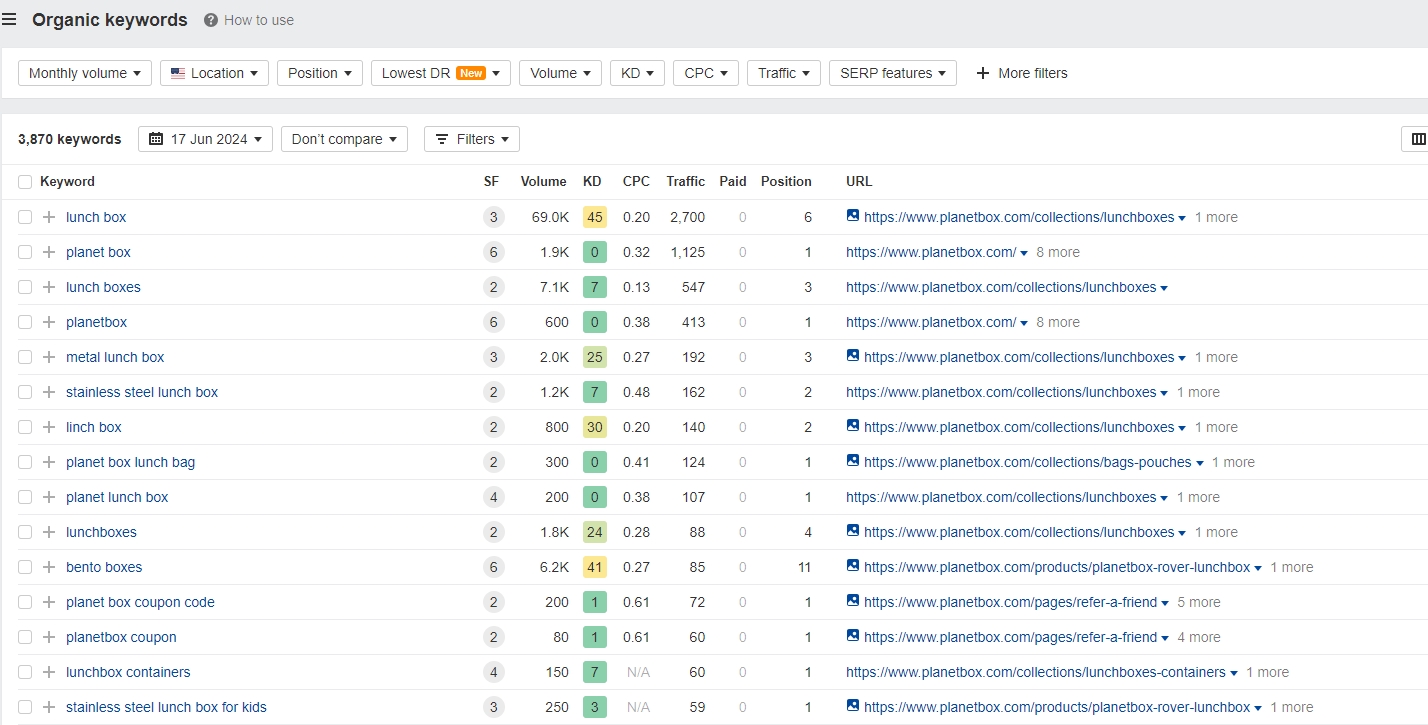Click the KD 41 badge for bento boxes

[x=595, y=567]
